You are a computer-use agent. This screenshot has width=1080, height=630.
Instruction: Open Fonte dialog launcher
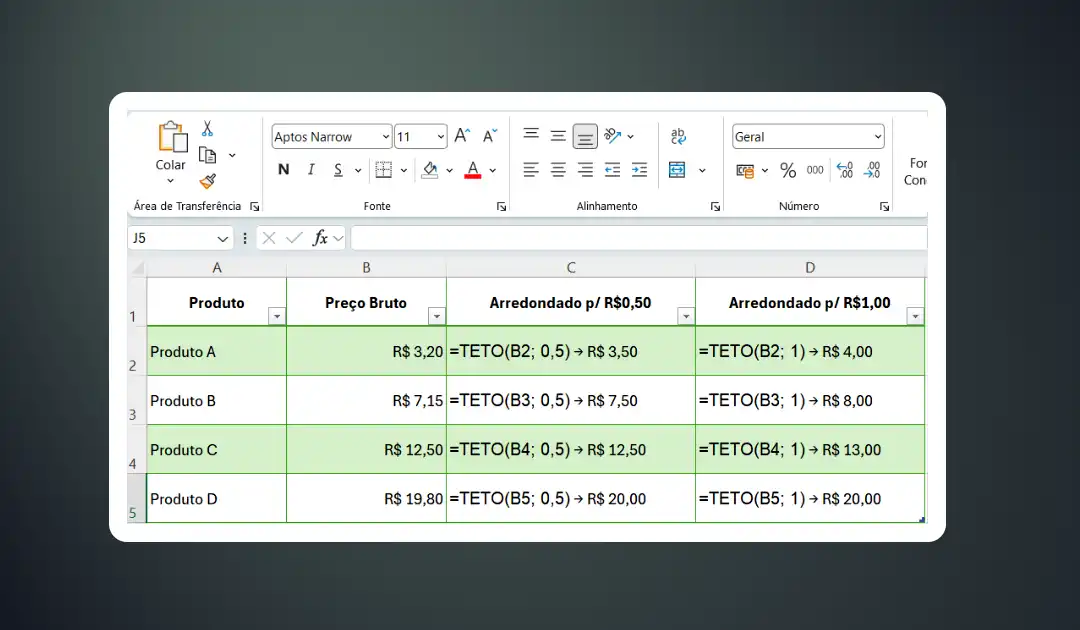[501, 207]
